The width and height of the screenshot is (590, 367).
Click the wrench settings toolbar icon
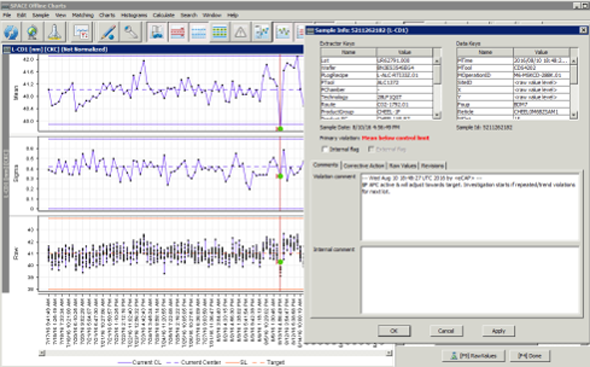[130, 32]
